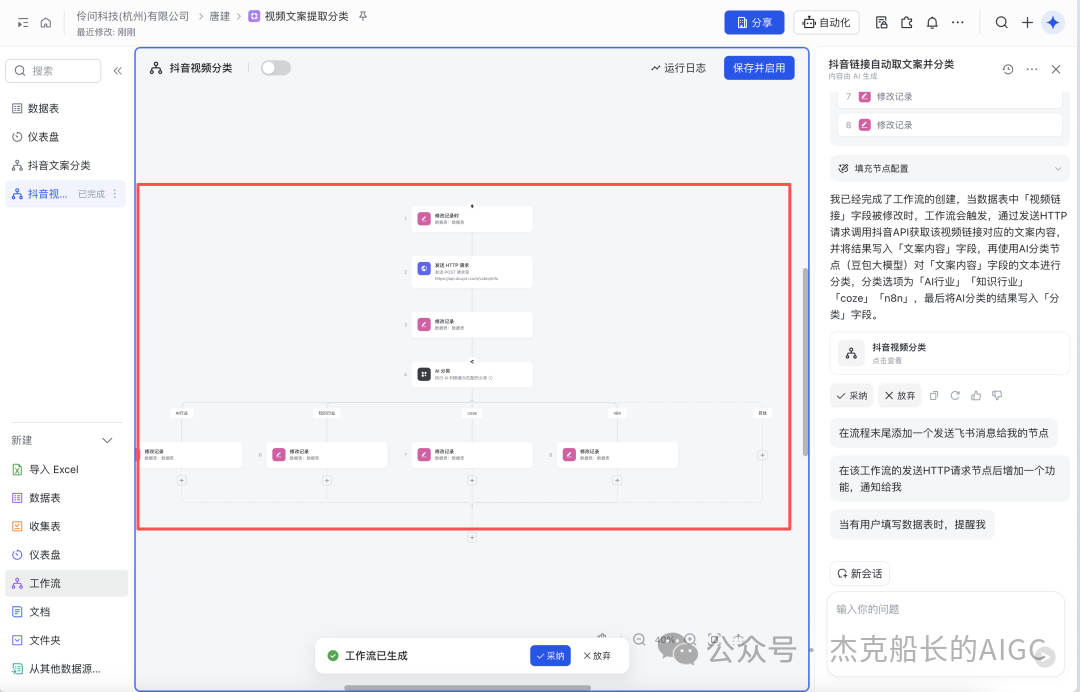Viewport: 1080px width, 692px height.
Task: Collapse the 新建 section chevron
Action: (x=107, y=441)
